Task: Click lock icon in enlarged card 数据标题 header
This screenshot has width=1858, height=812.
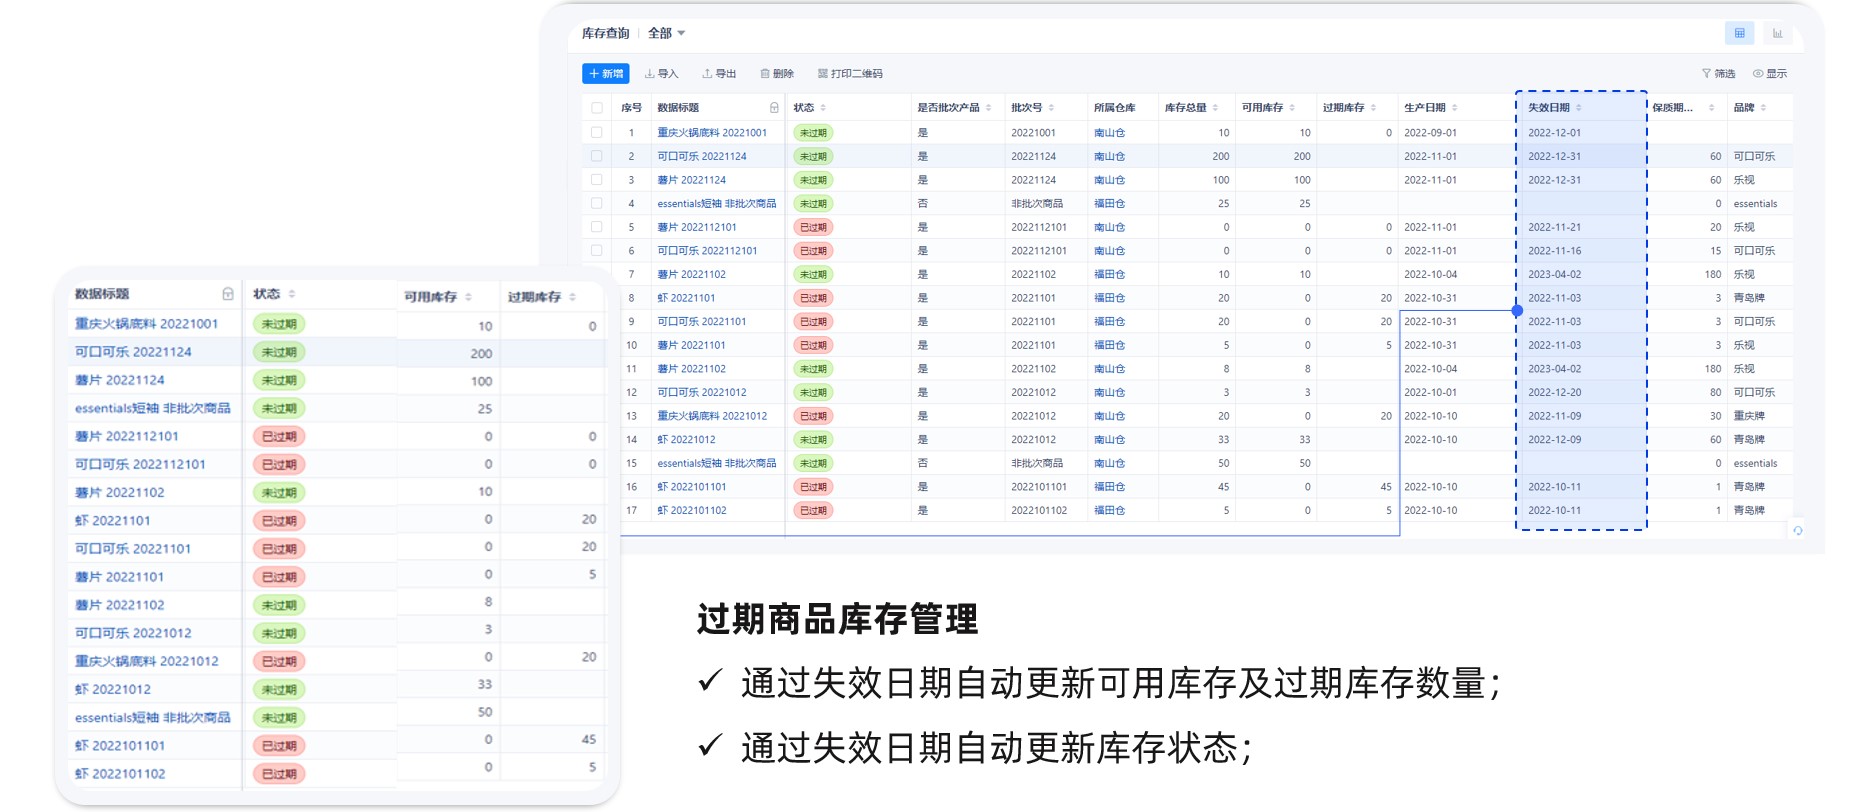Action: [228, 294]
